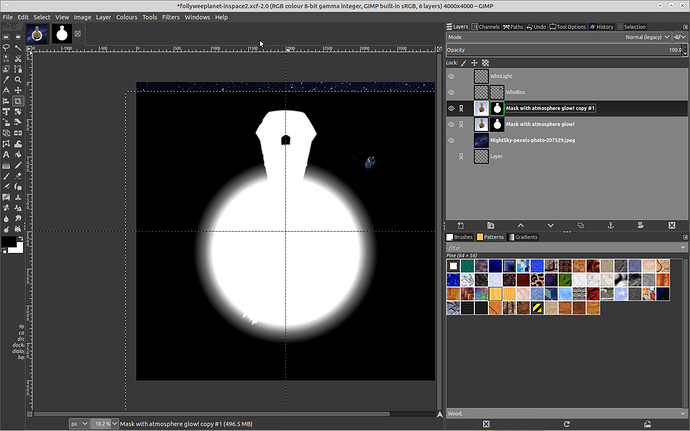Select the Colour Picker tool

(6, 80)
